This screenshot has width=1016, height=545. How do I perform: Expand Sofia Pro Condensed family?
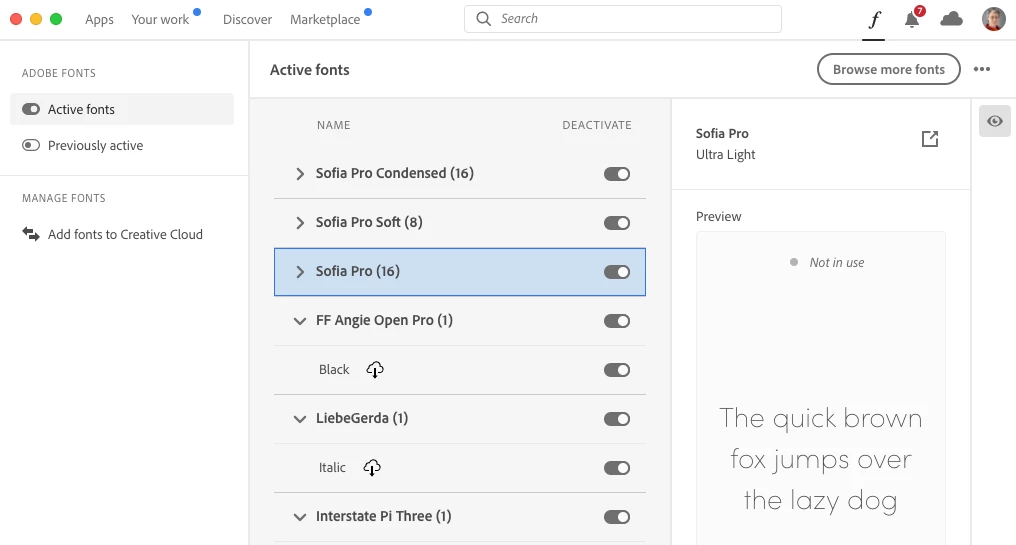tap(299, 174)
